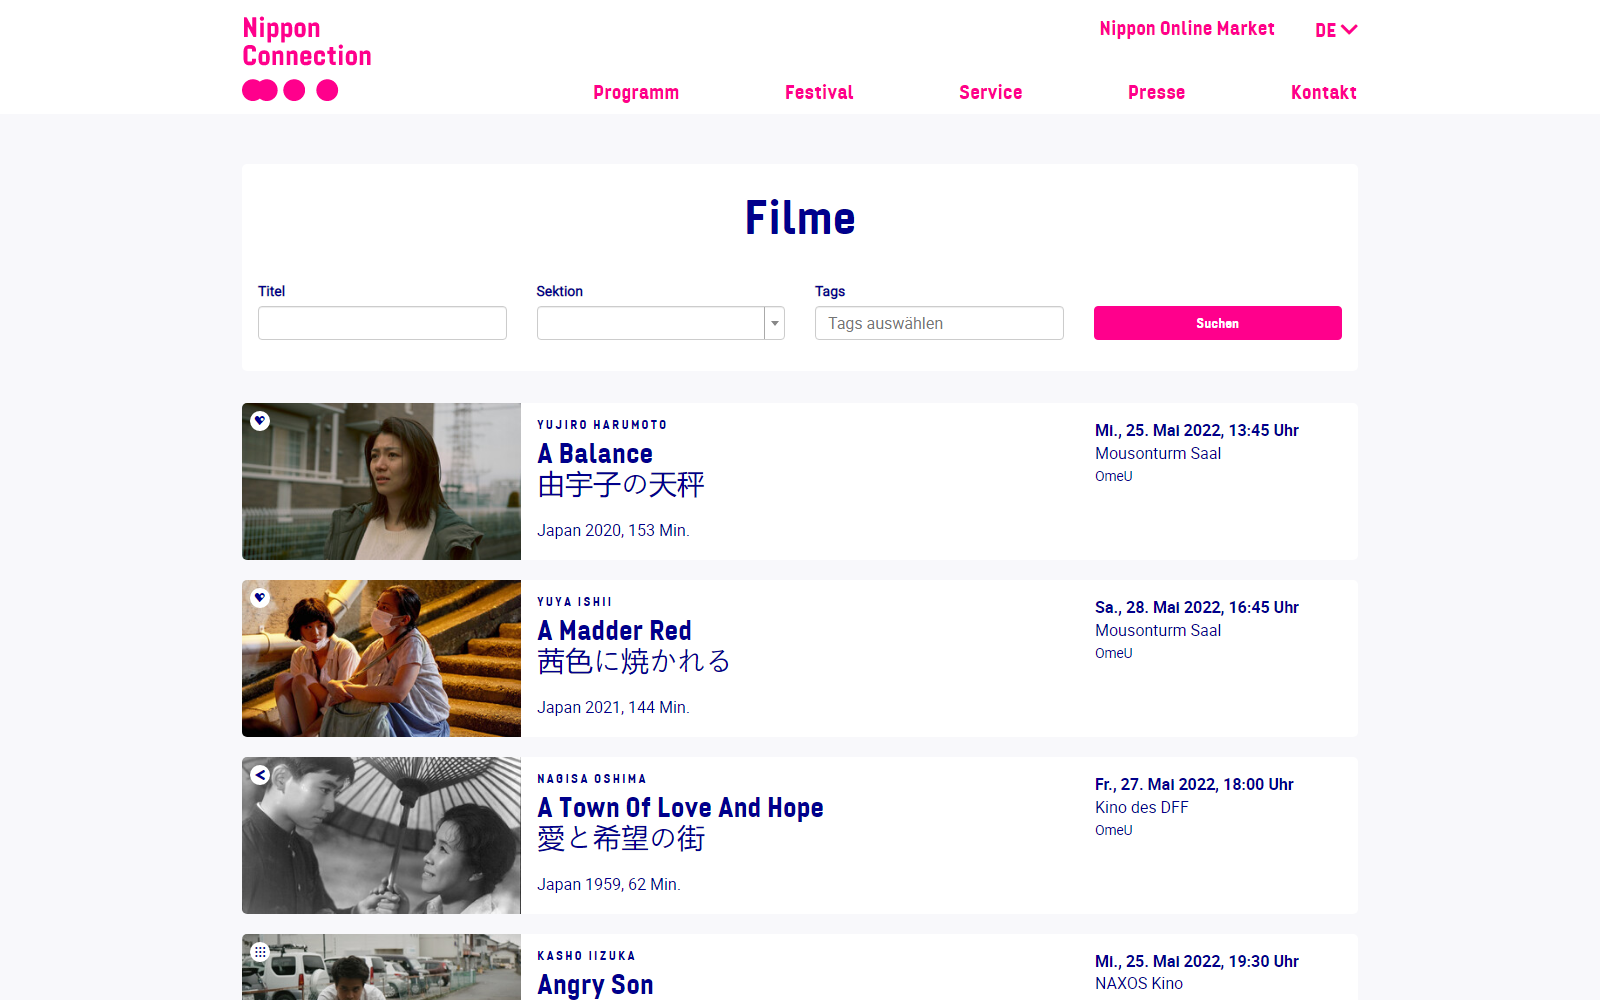Viewport: 1600px width, 1000px height.
Task: Go to the Service menu item
Action: [x=990, y=93]
